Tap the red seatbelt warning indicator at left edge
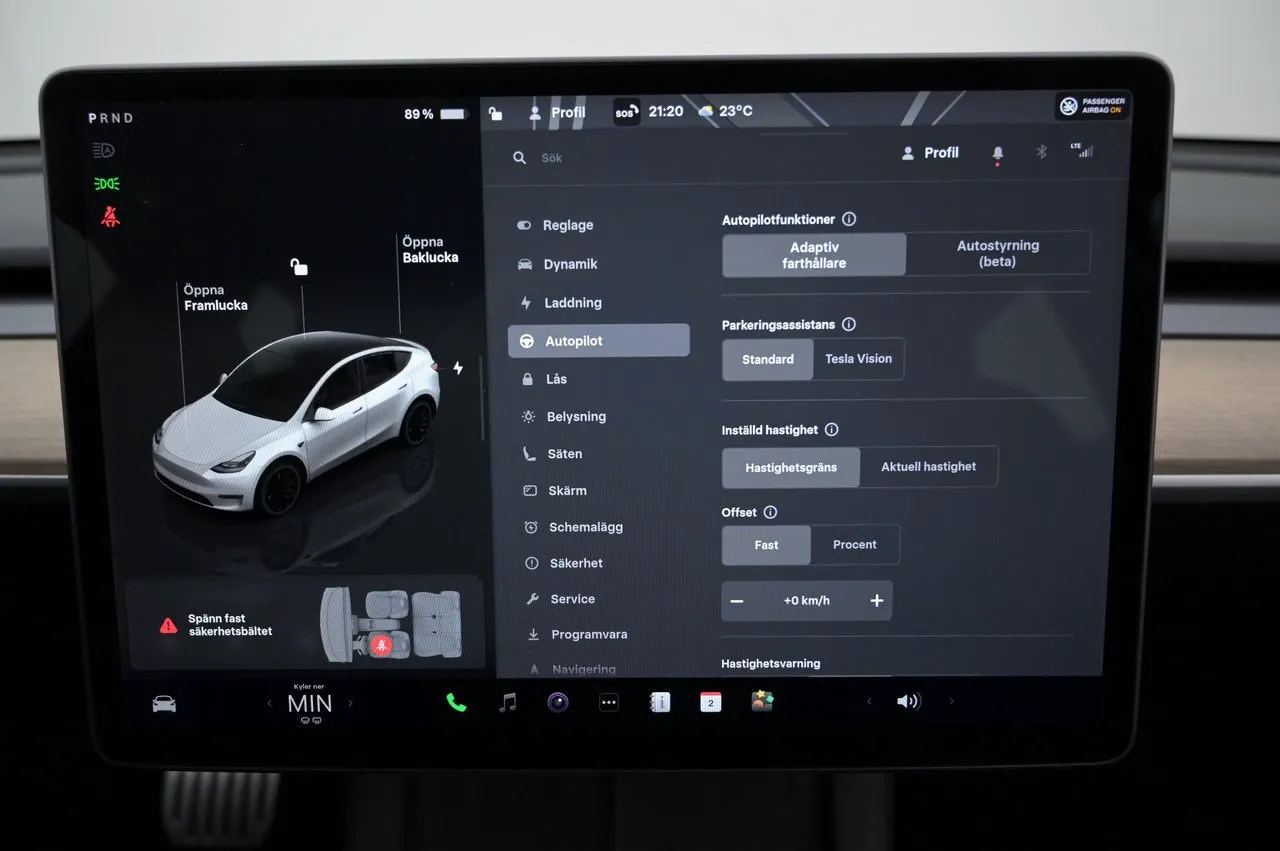1280x851 pixels. tap(111, 215)
